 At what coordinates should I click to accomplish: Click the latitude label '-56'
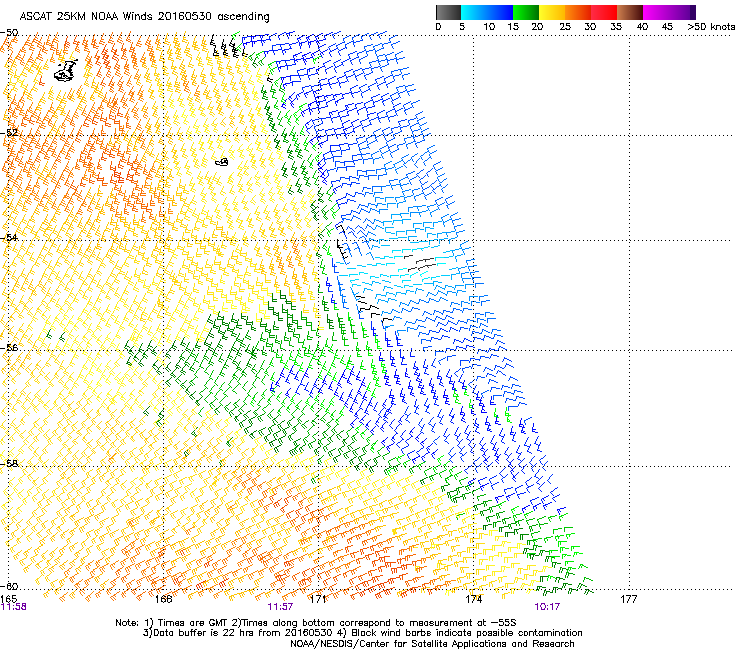[x=9, y=347]
